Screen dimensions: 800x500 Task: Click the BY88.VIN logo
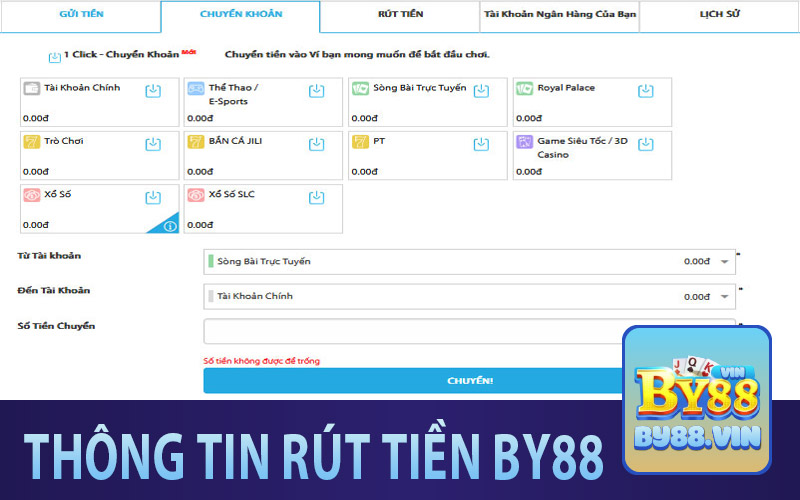coord(696,400)
